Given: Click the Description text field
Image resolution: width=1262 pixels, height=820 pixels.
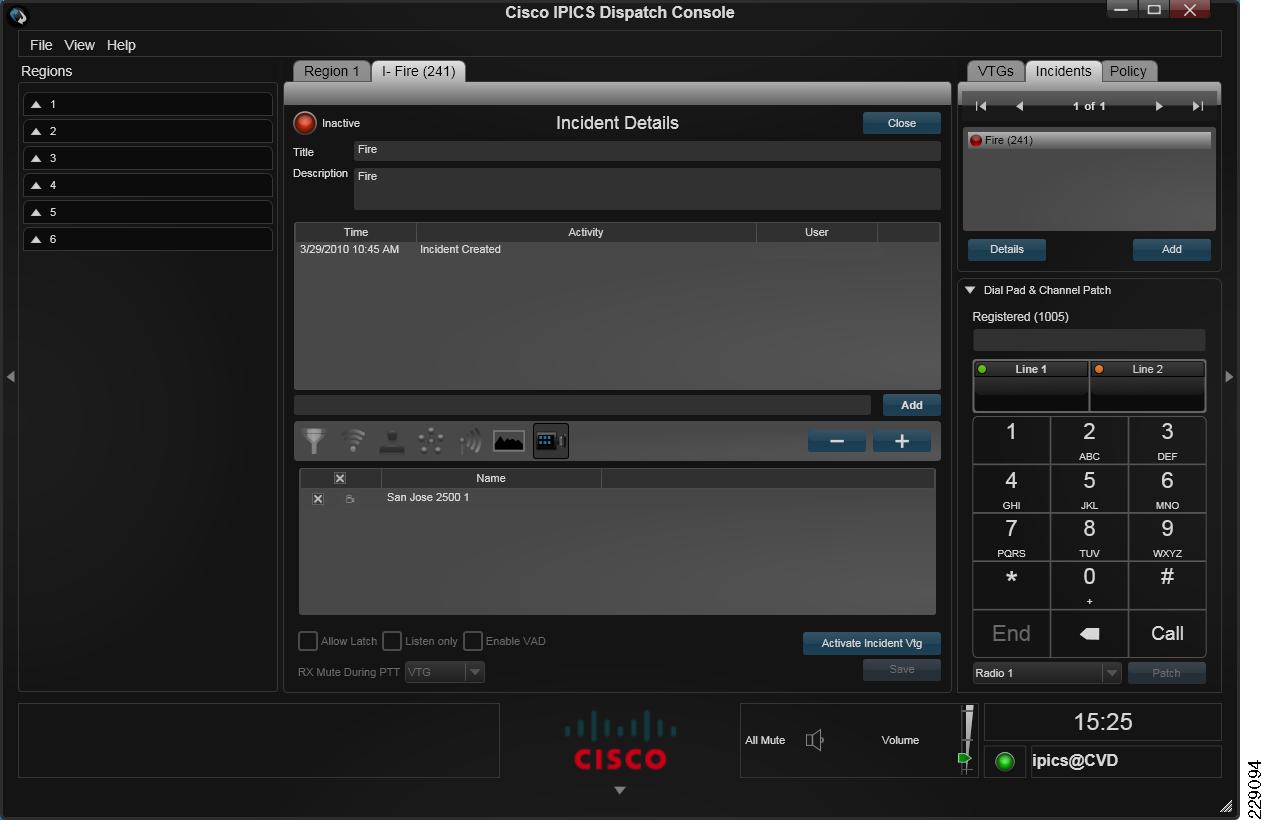Looking at the screenshot, I should click(647, 189).
